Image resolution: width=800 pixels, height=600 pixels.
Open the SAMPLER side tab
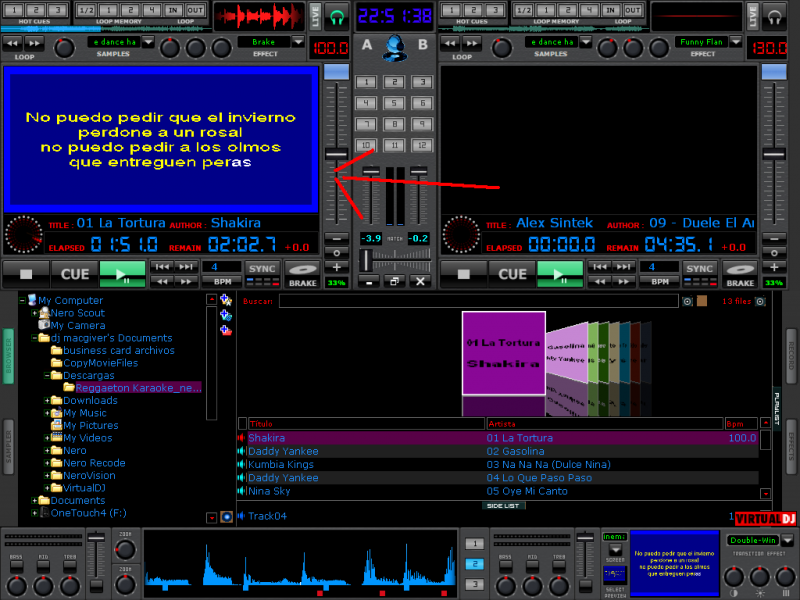[x=8, y=446]
